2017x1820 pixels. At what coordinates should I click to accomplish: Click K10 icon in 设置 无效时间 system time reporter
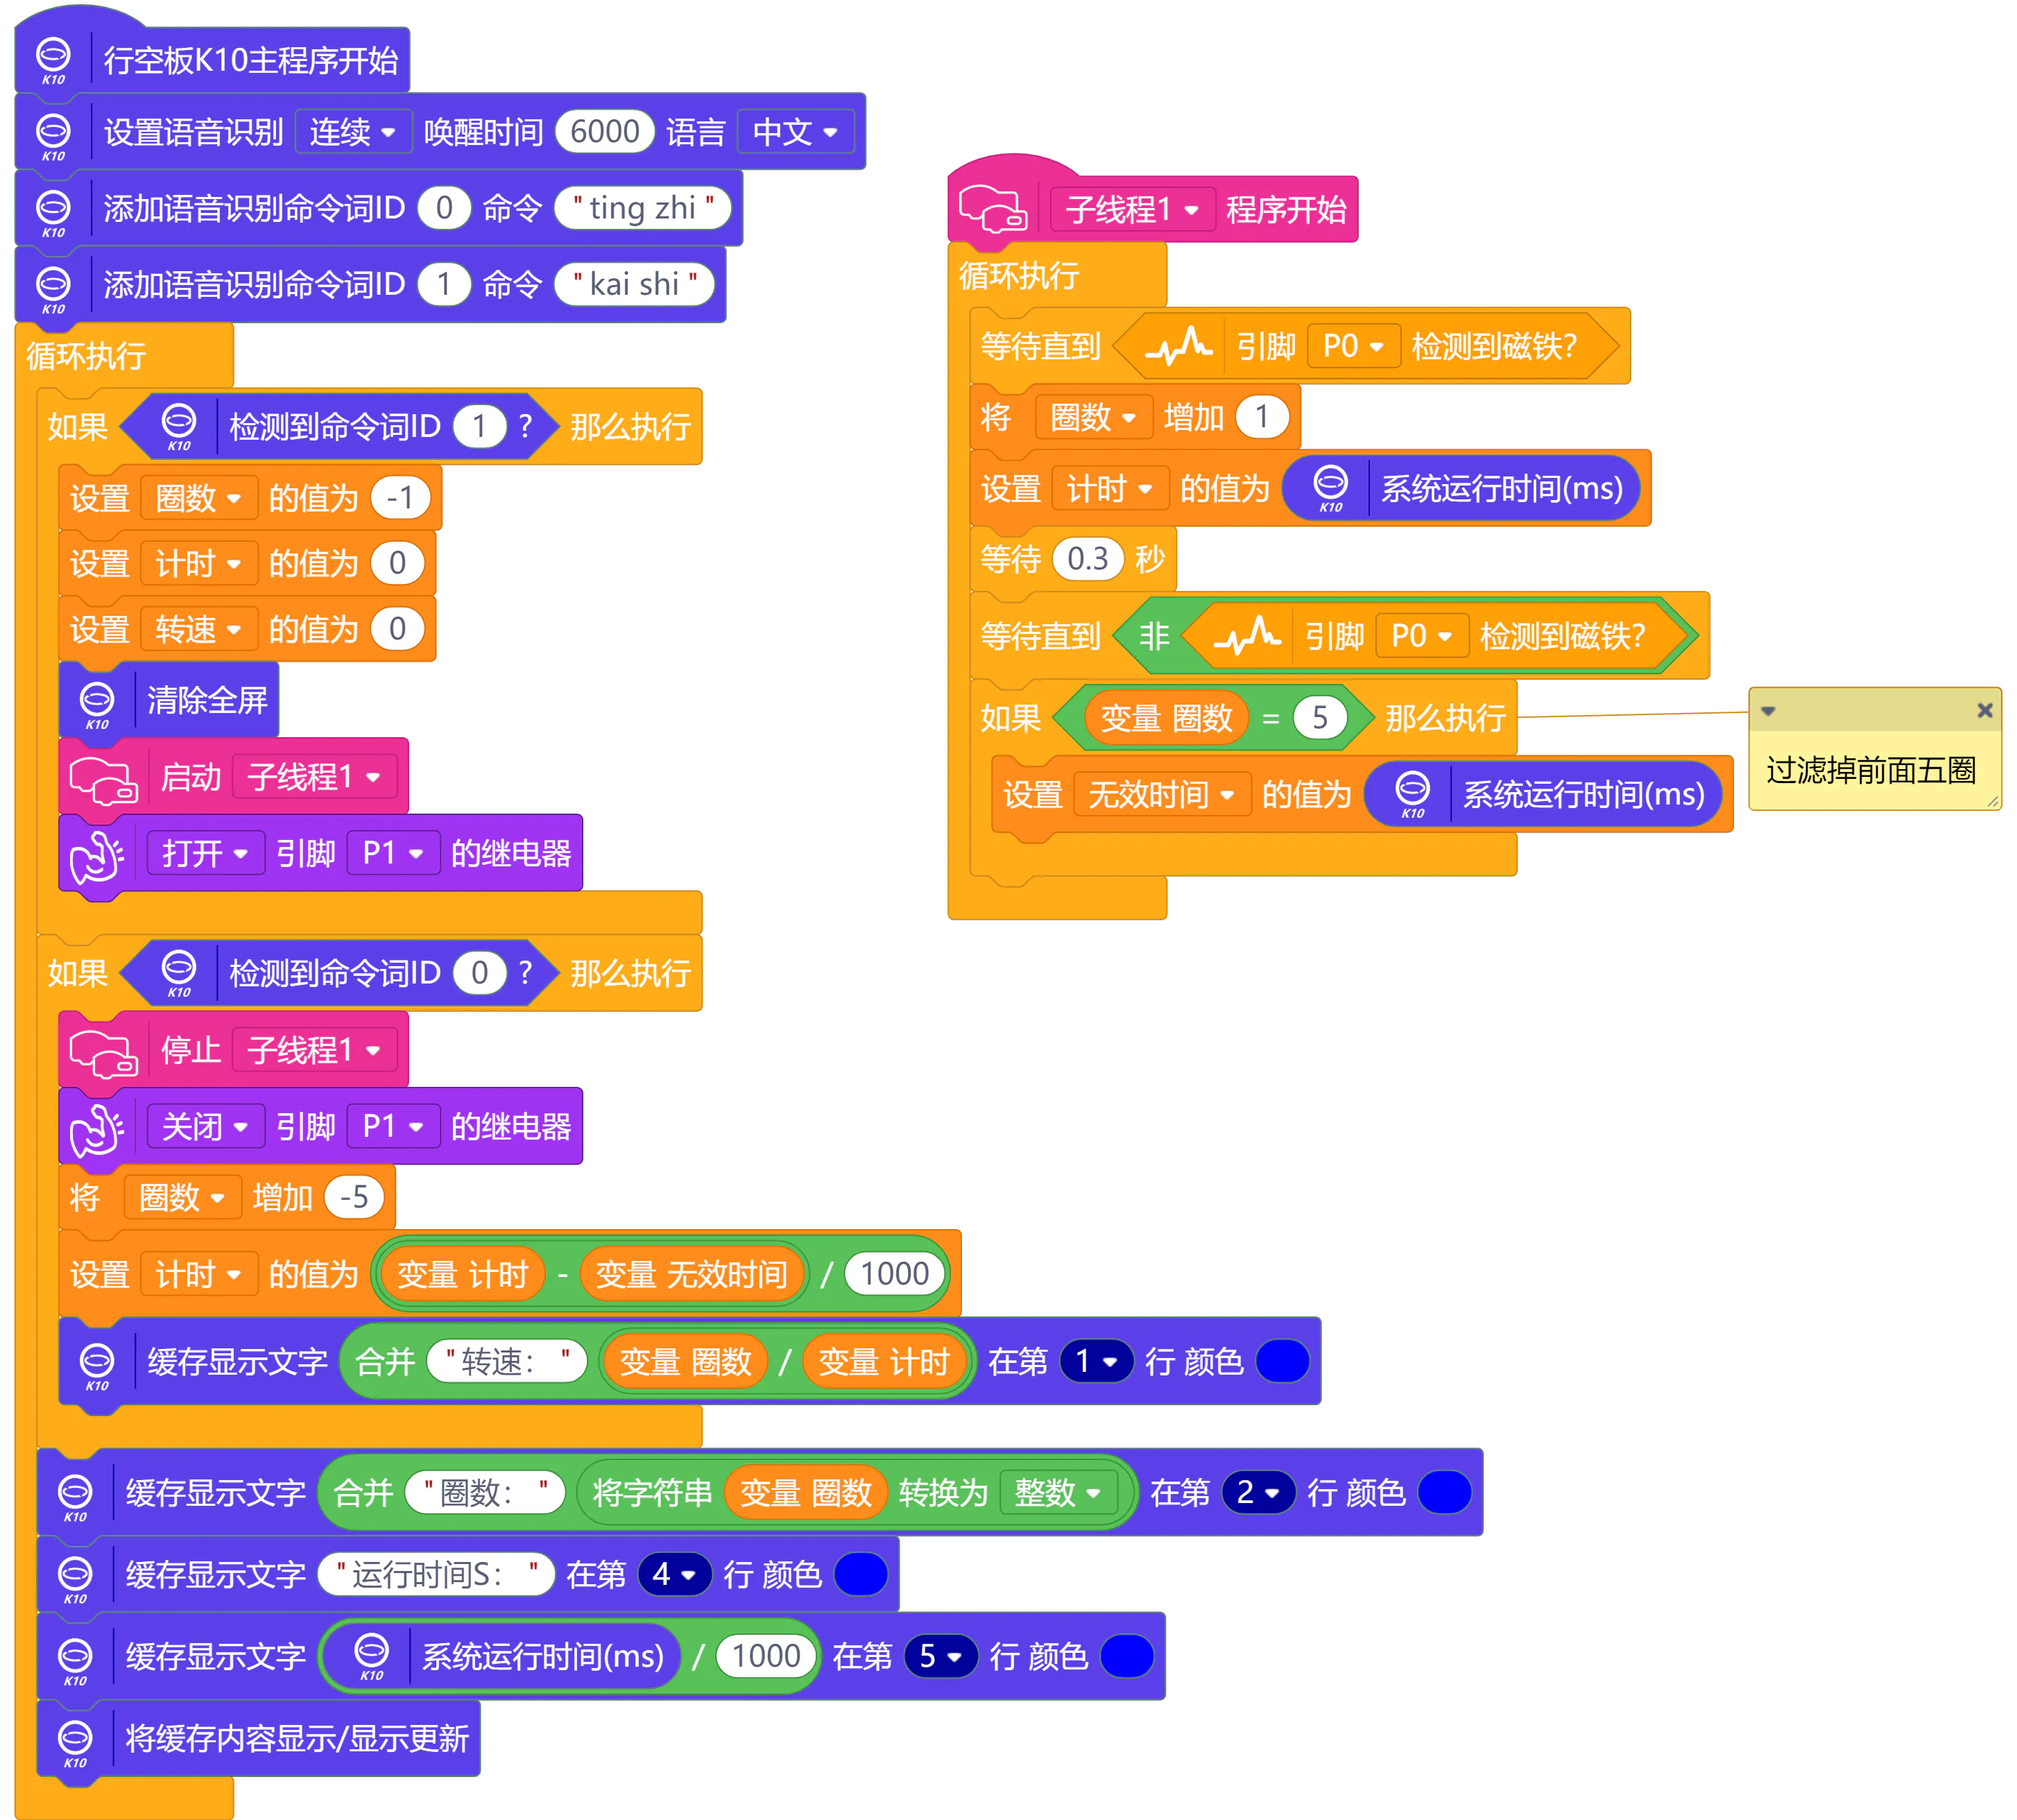point(1412,795)
